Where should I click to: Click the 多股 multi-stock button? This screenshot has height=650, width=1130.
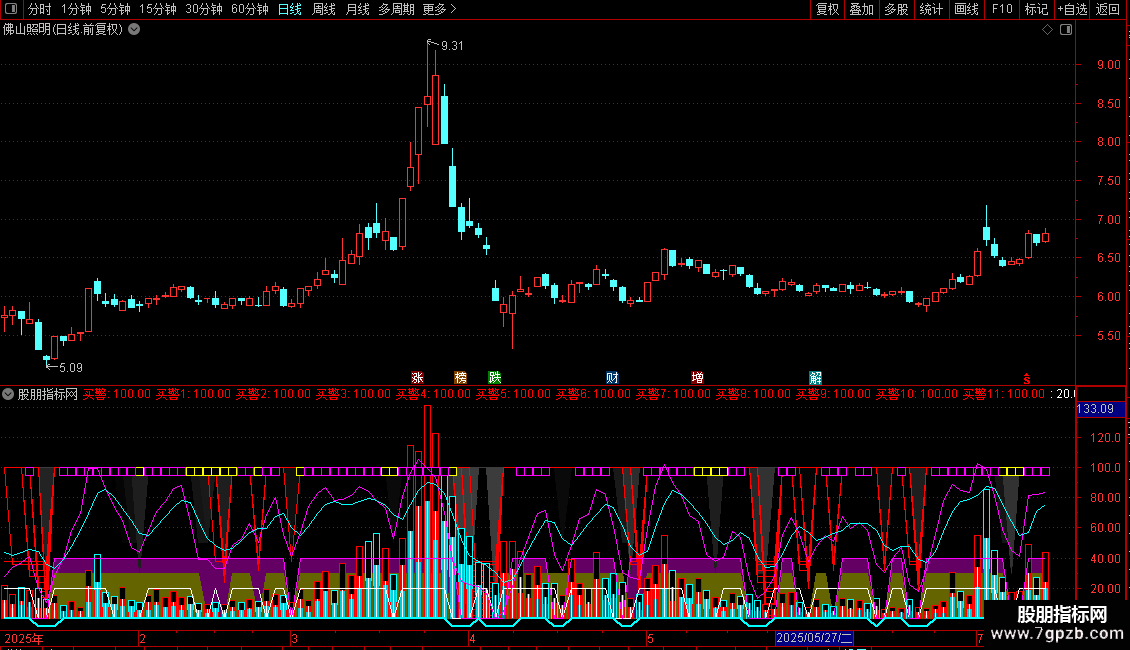pyautogui.click(x=896, y=9)
